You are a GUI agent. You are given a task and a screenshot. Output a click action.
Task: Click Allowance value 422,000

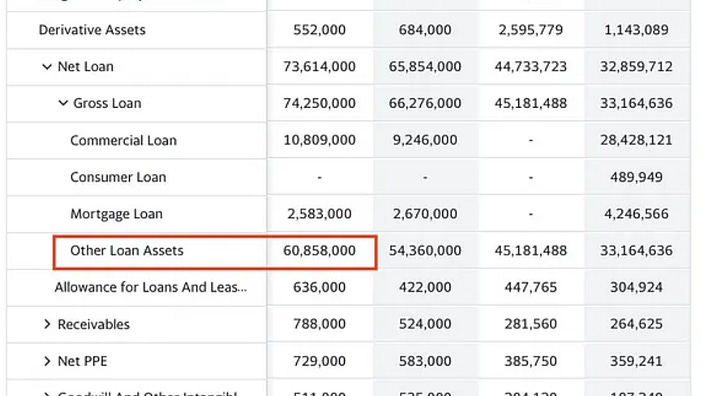(425, 287)
